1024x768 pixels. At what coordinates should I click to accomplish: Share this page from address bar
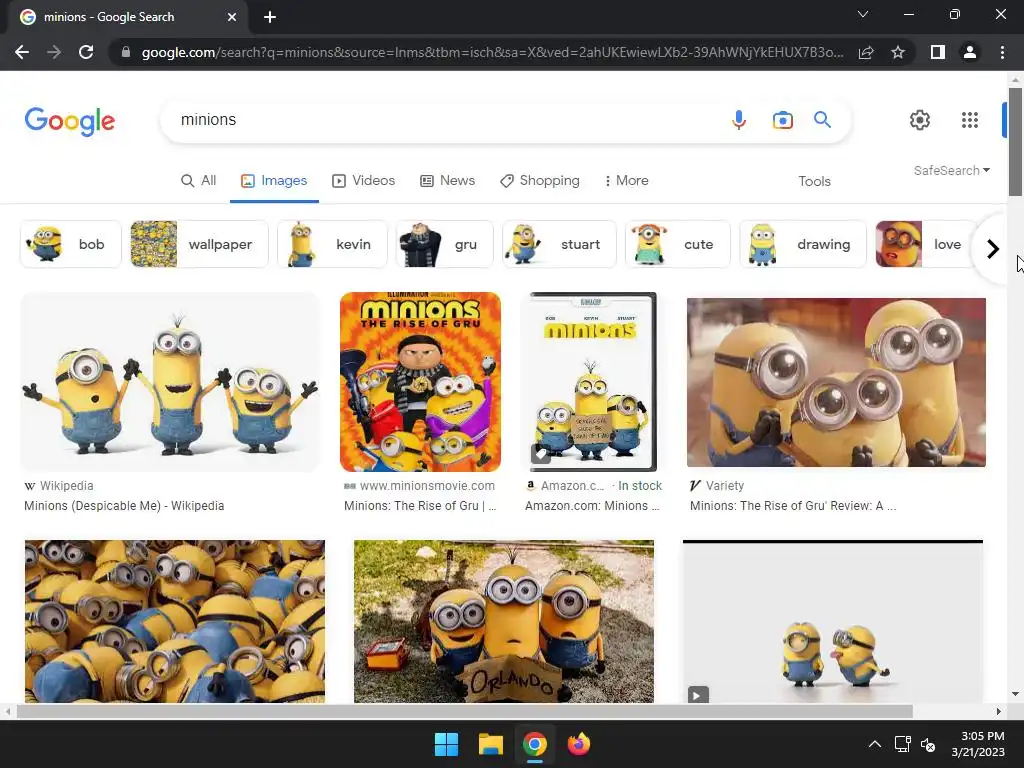coord(866,52)
